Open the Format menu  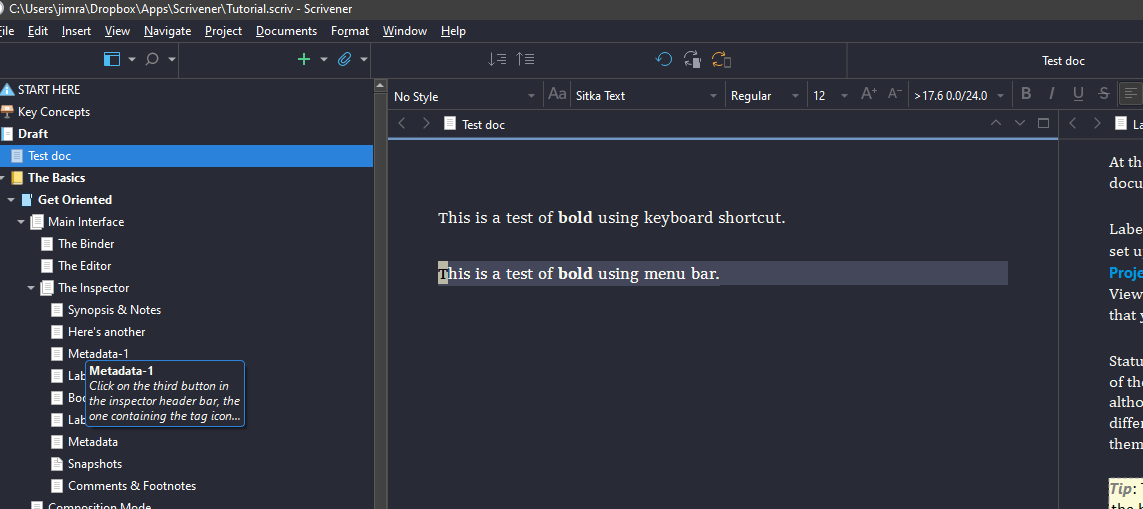point(349,31)
